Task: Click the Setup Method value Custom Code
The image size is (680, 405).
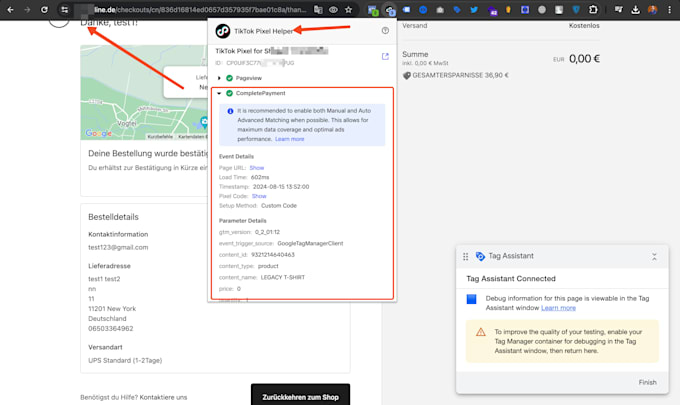Action: pos(279,206)
